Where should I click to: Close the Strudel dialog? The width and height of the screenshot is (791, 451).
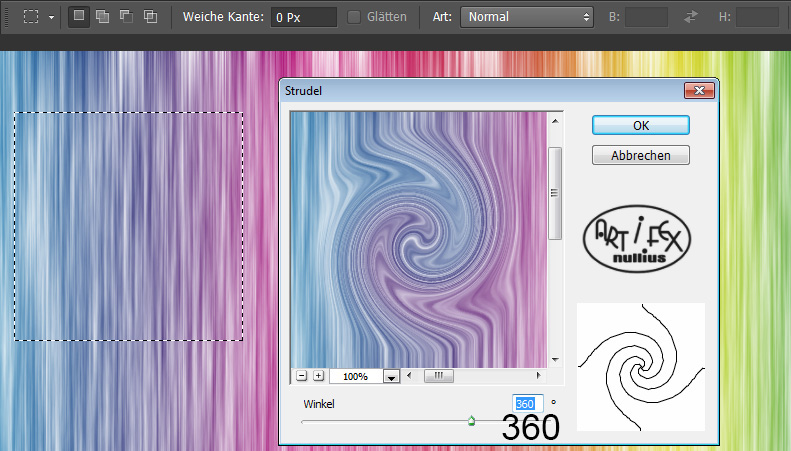coord(699,91)
